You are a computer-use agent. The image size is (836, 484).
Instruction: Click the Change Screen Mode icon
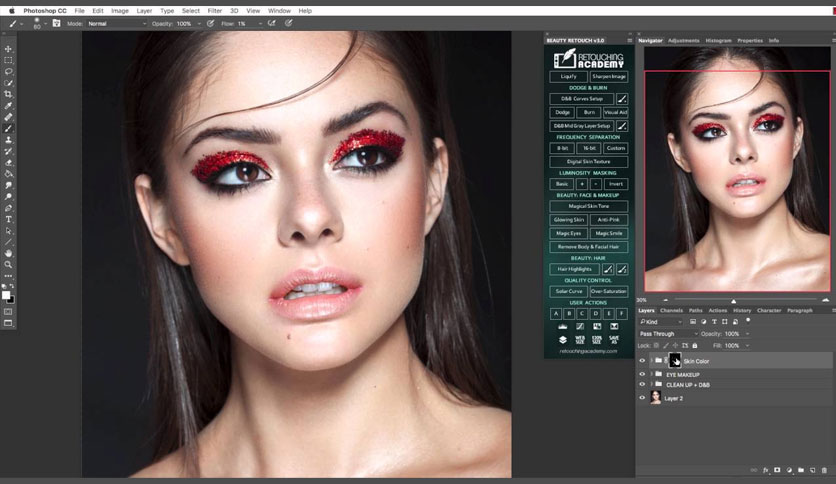pos(9,323)
